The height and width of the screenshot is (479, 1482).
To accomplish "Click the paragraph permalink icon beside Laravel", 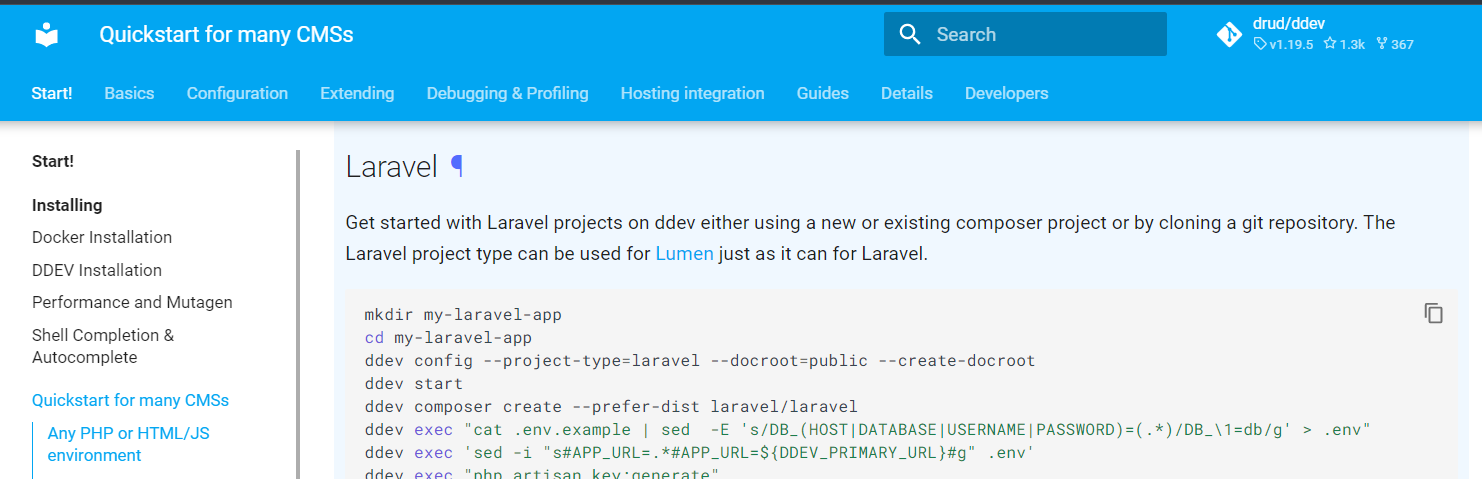I will 457,166.
